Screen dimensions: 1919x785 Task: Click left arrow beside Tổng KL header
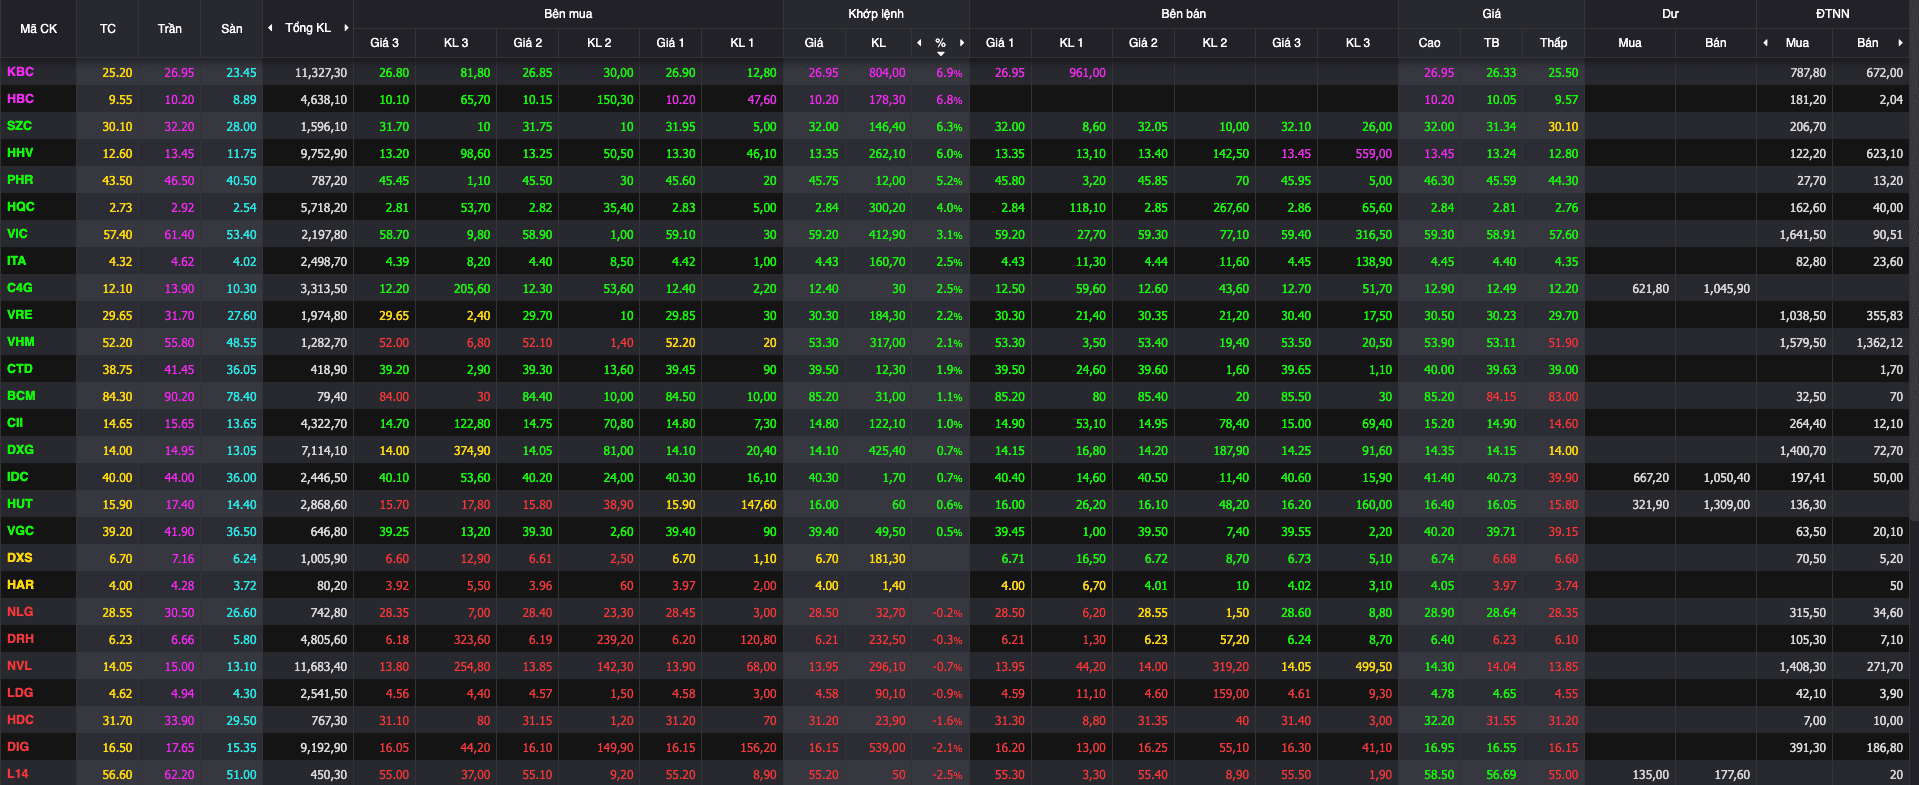(270, 28)
